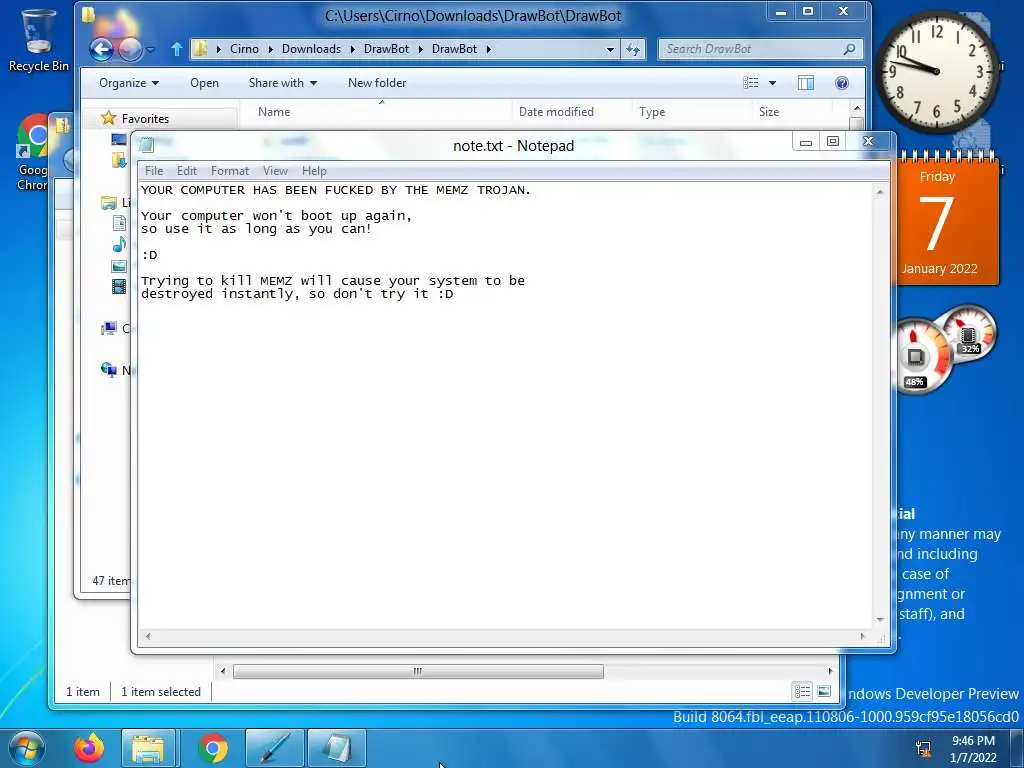
Task: Sort by the Date modified column
Action: click(x=572, y=112)
